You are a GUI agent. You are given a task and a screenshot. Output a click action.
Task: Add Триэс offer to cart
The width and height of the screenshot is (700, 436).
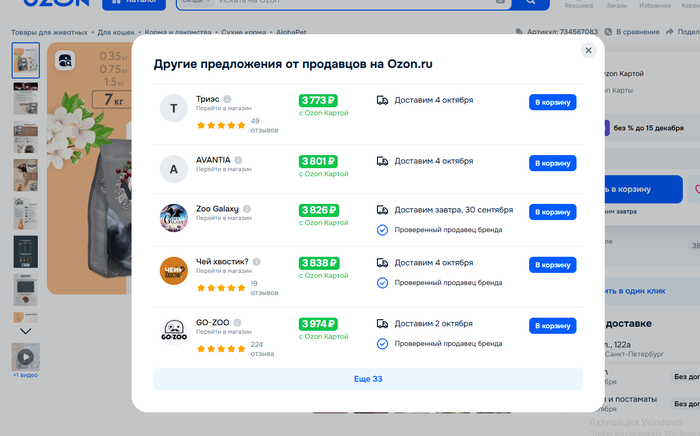click(552, 102)
